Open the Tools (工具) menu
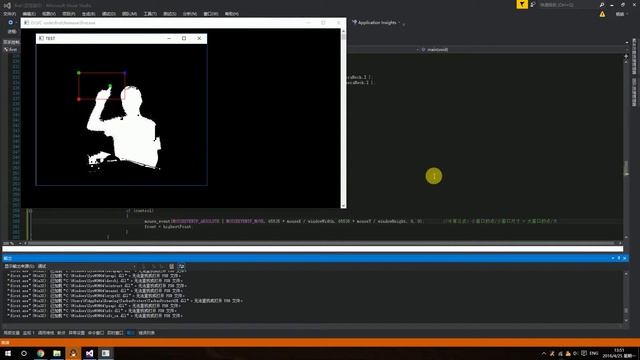 pos(150,14)
